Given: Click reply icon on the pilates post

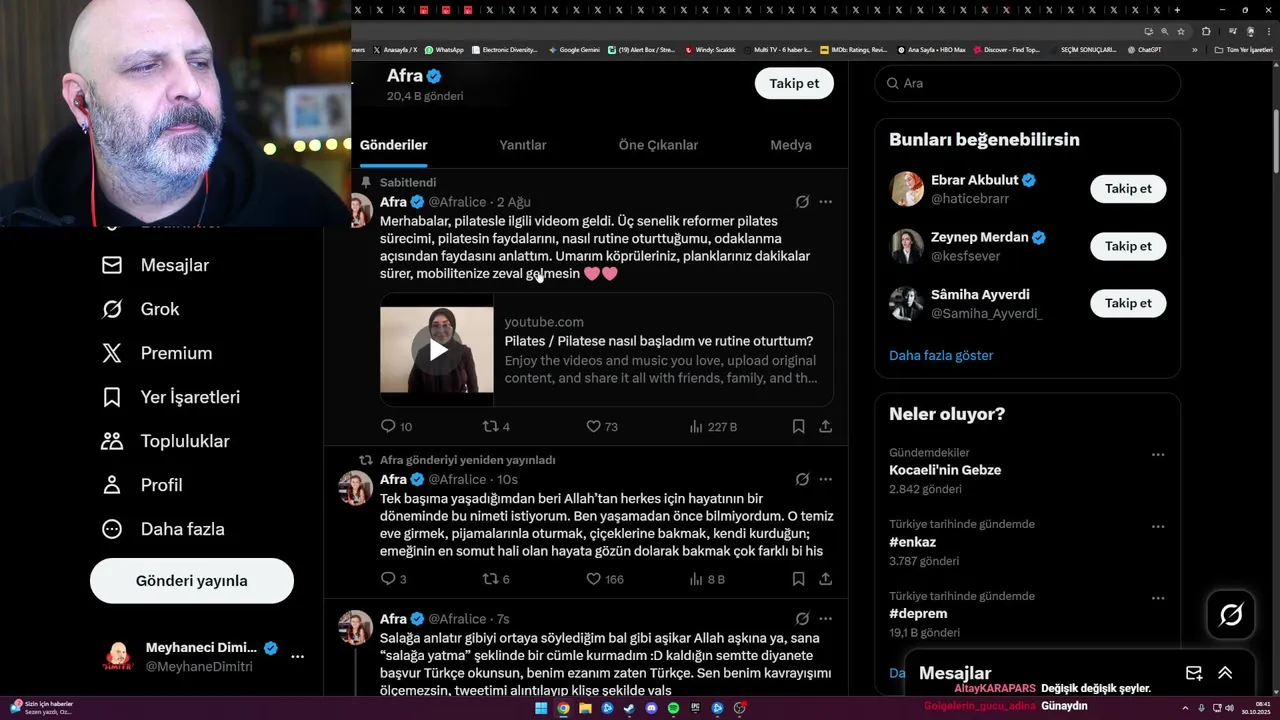Looking at the screenshot, I should point(388,426).
